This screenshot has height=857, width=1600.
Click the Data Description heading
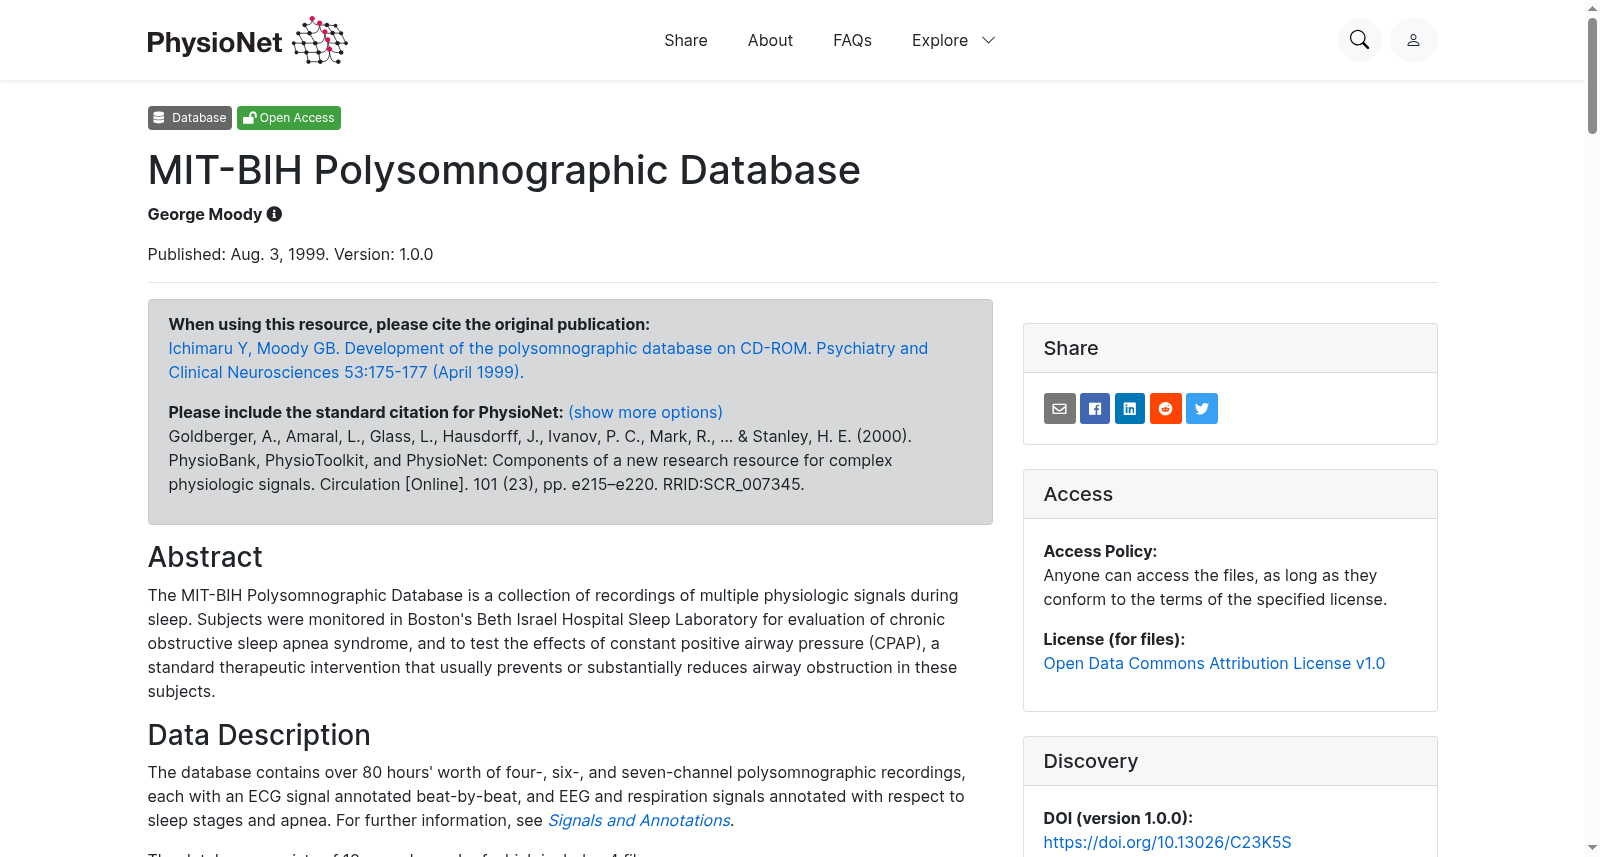click(259, 735)
